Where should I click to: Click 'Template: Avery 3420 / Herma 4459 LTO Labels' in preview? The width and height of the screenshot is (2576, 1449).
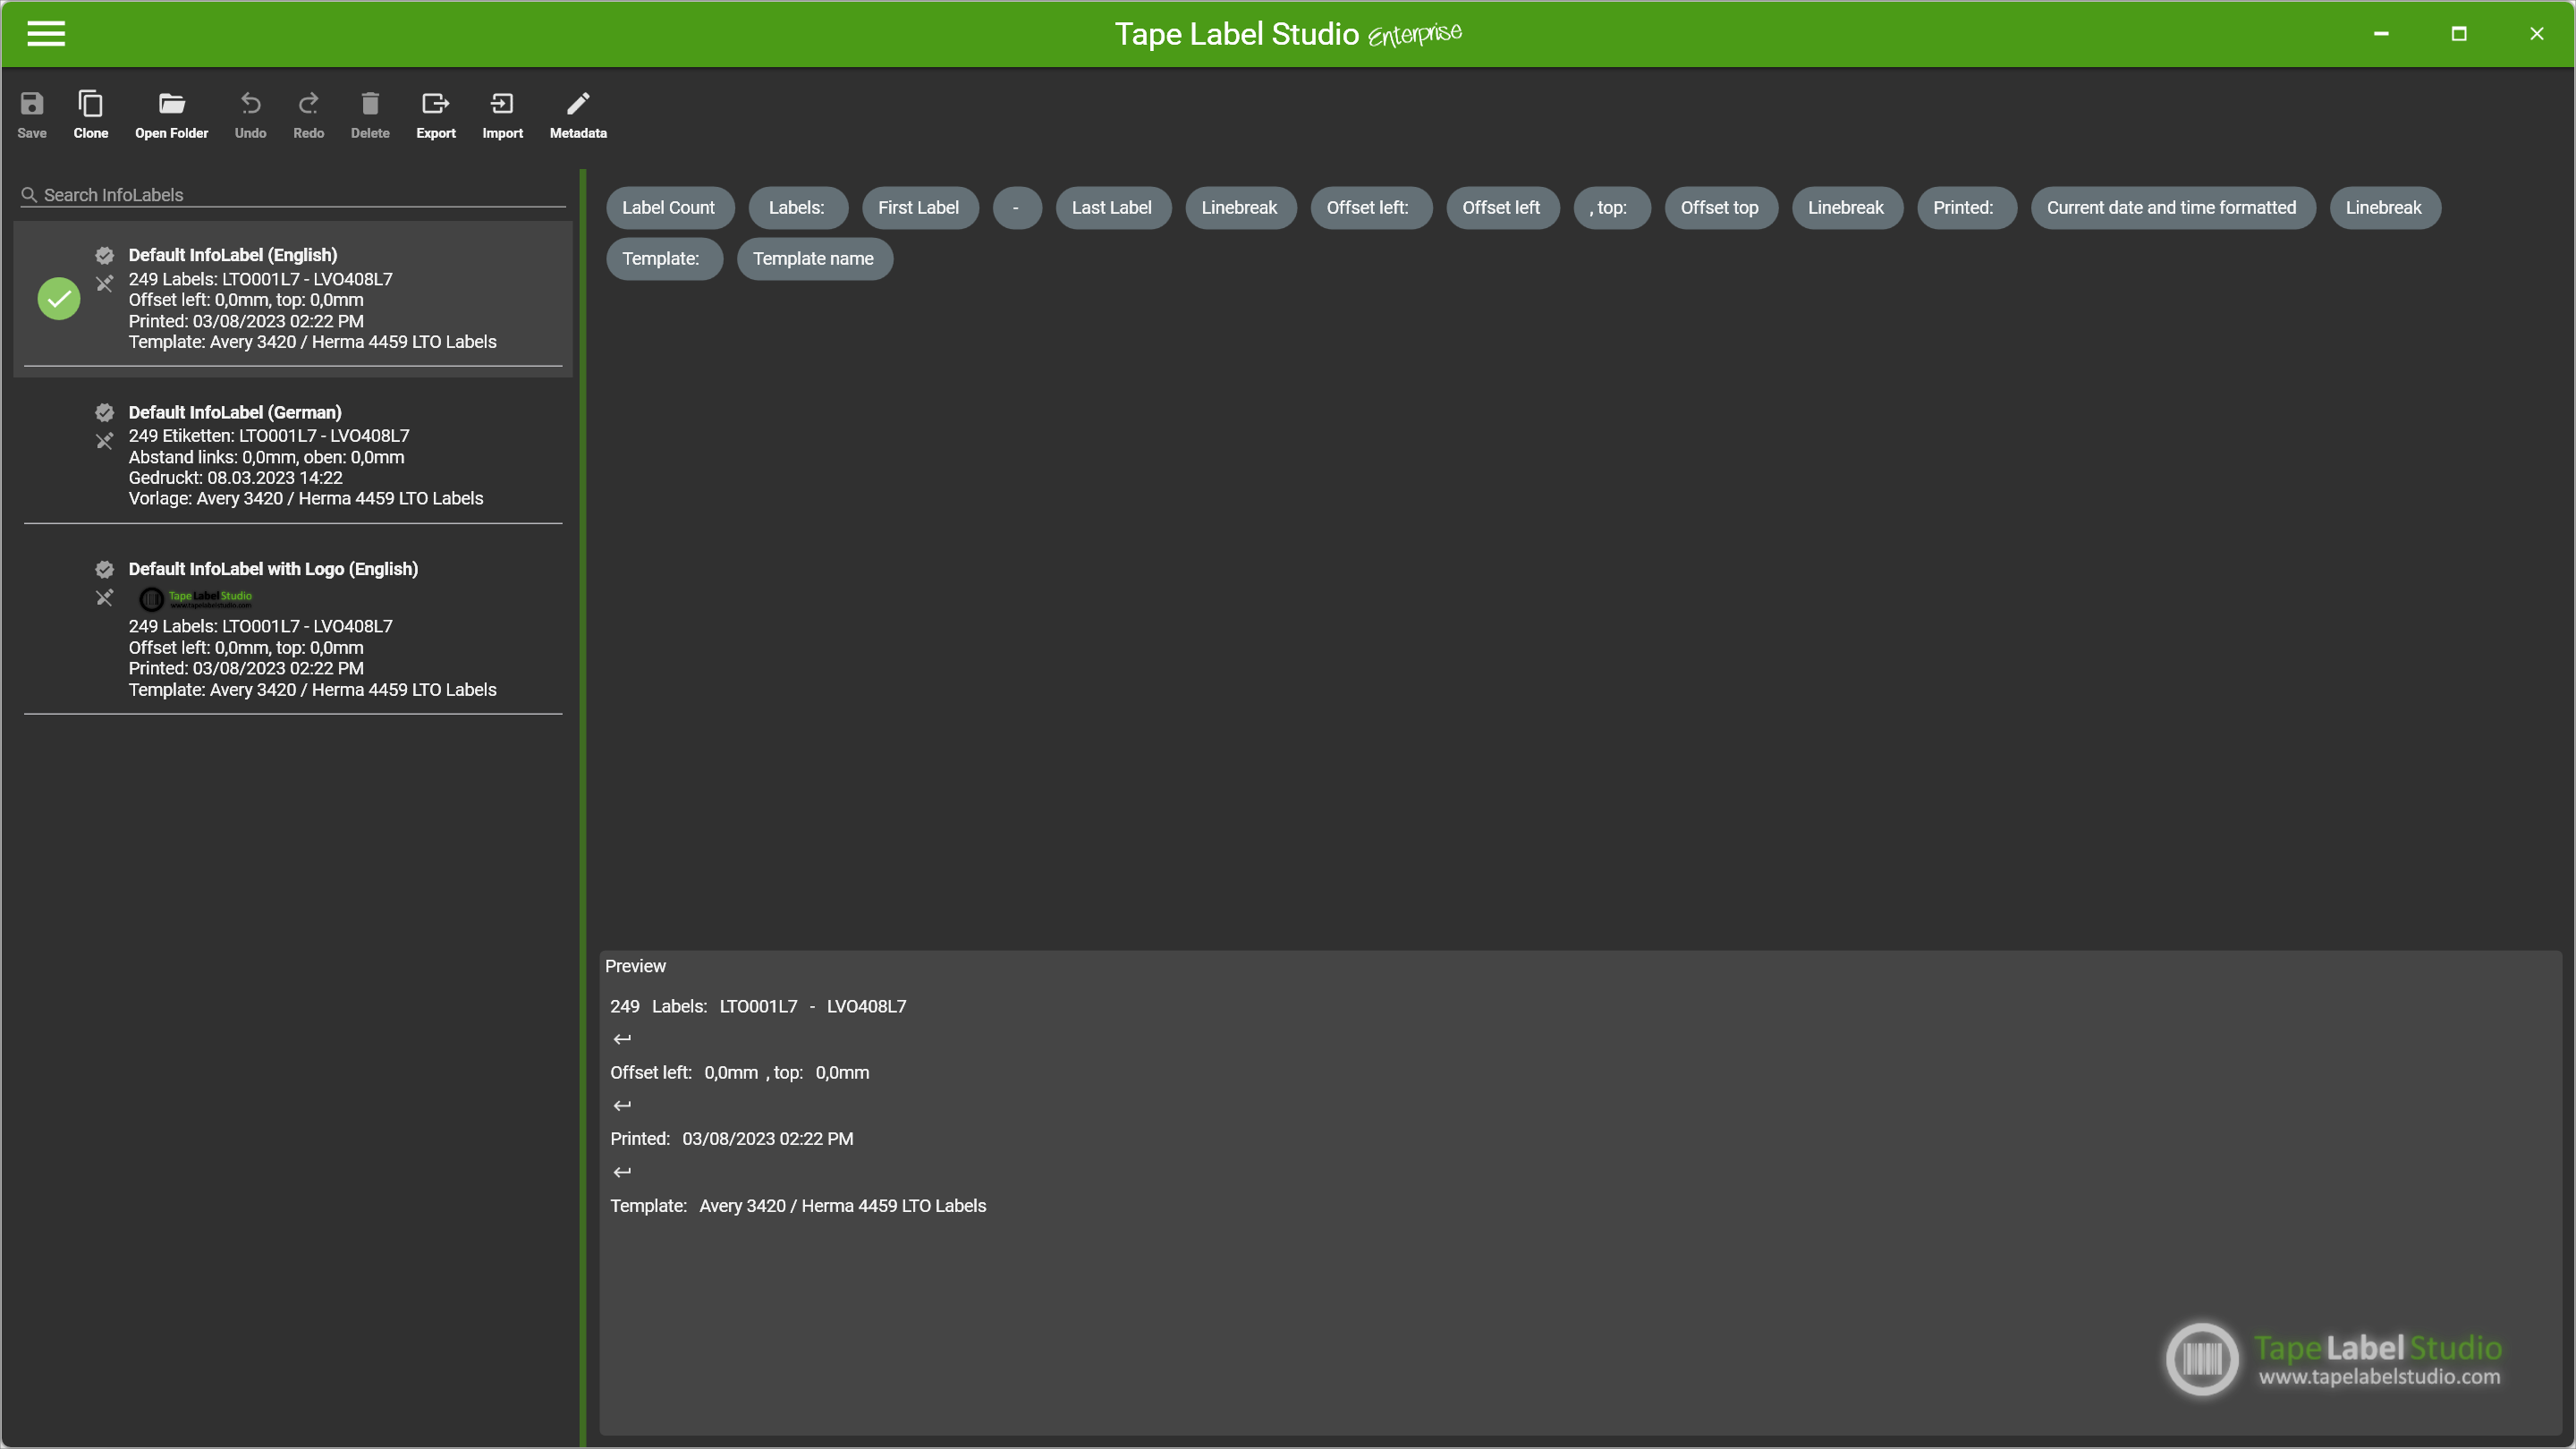point(798,1206)
